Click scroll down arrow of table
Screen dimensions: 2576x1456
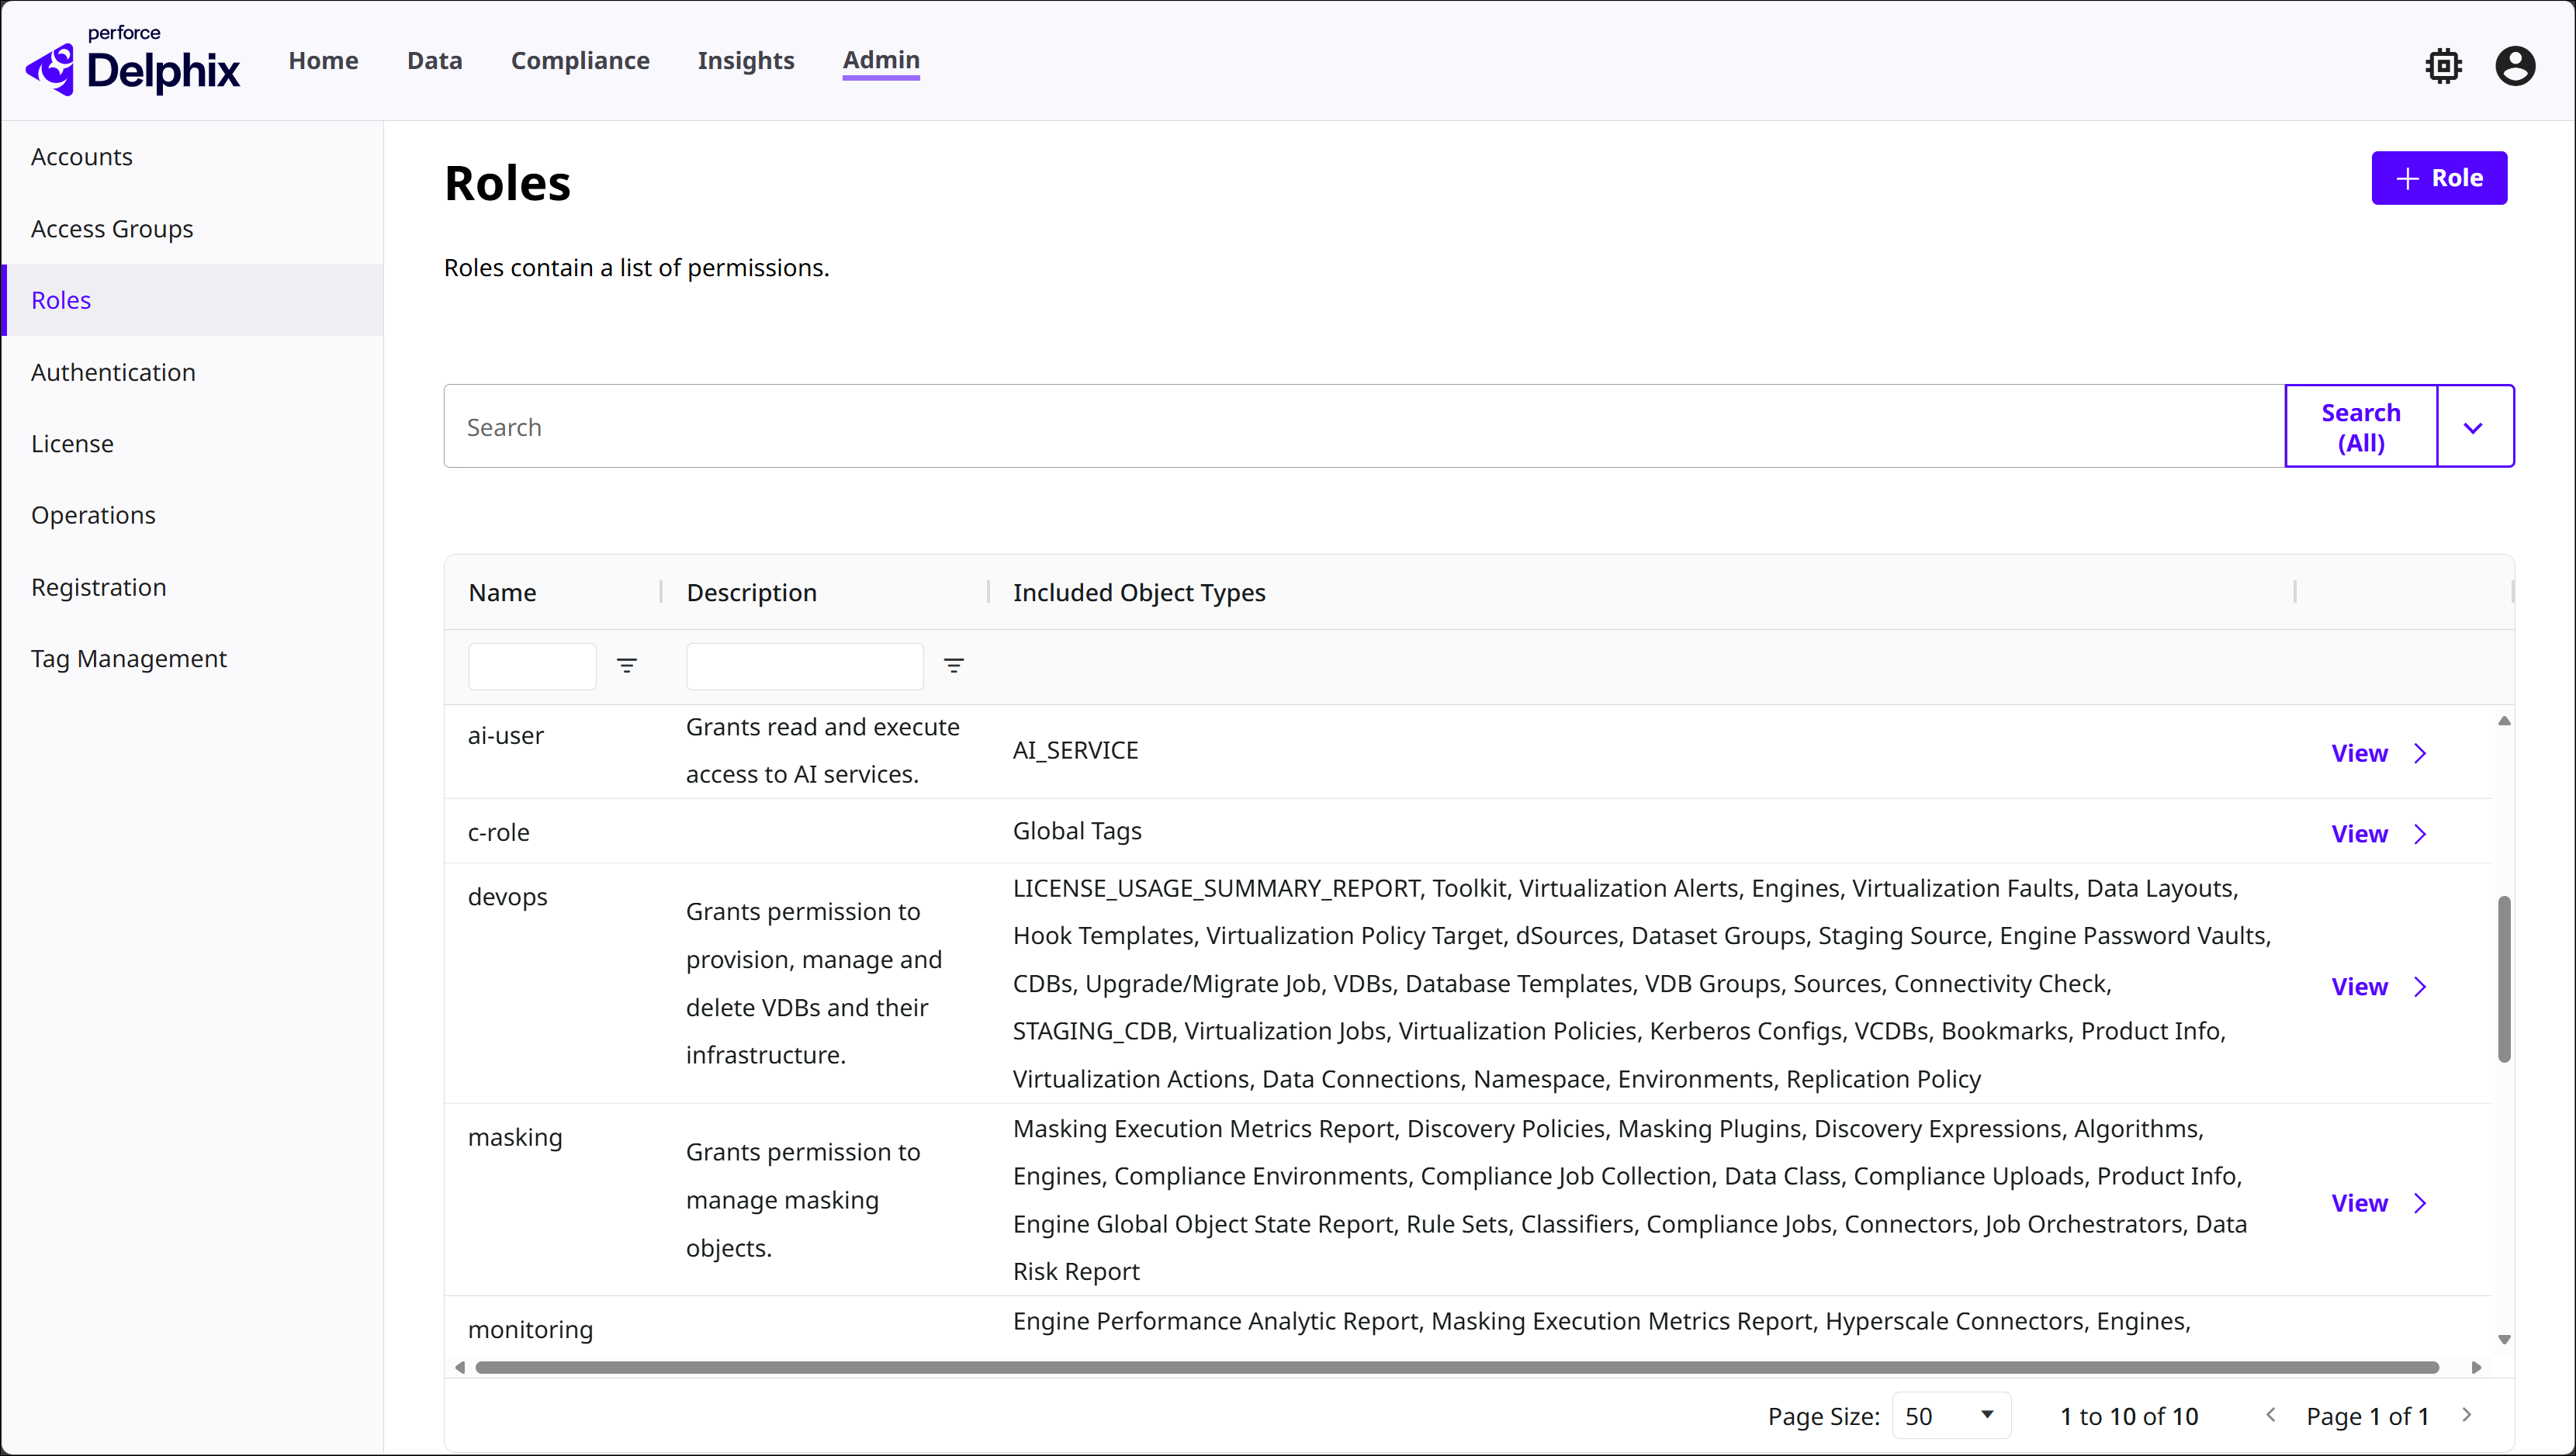[2504, 1340]
